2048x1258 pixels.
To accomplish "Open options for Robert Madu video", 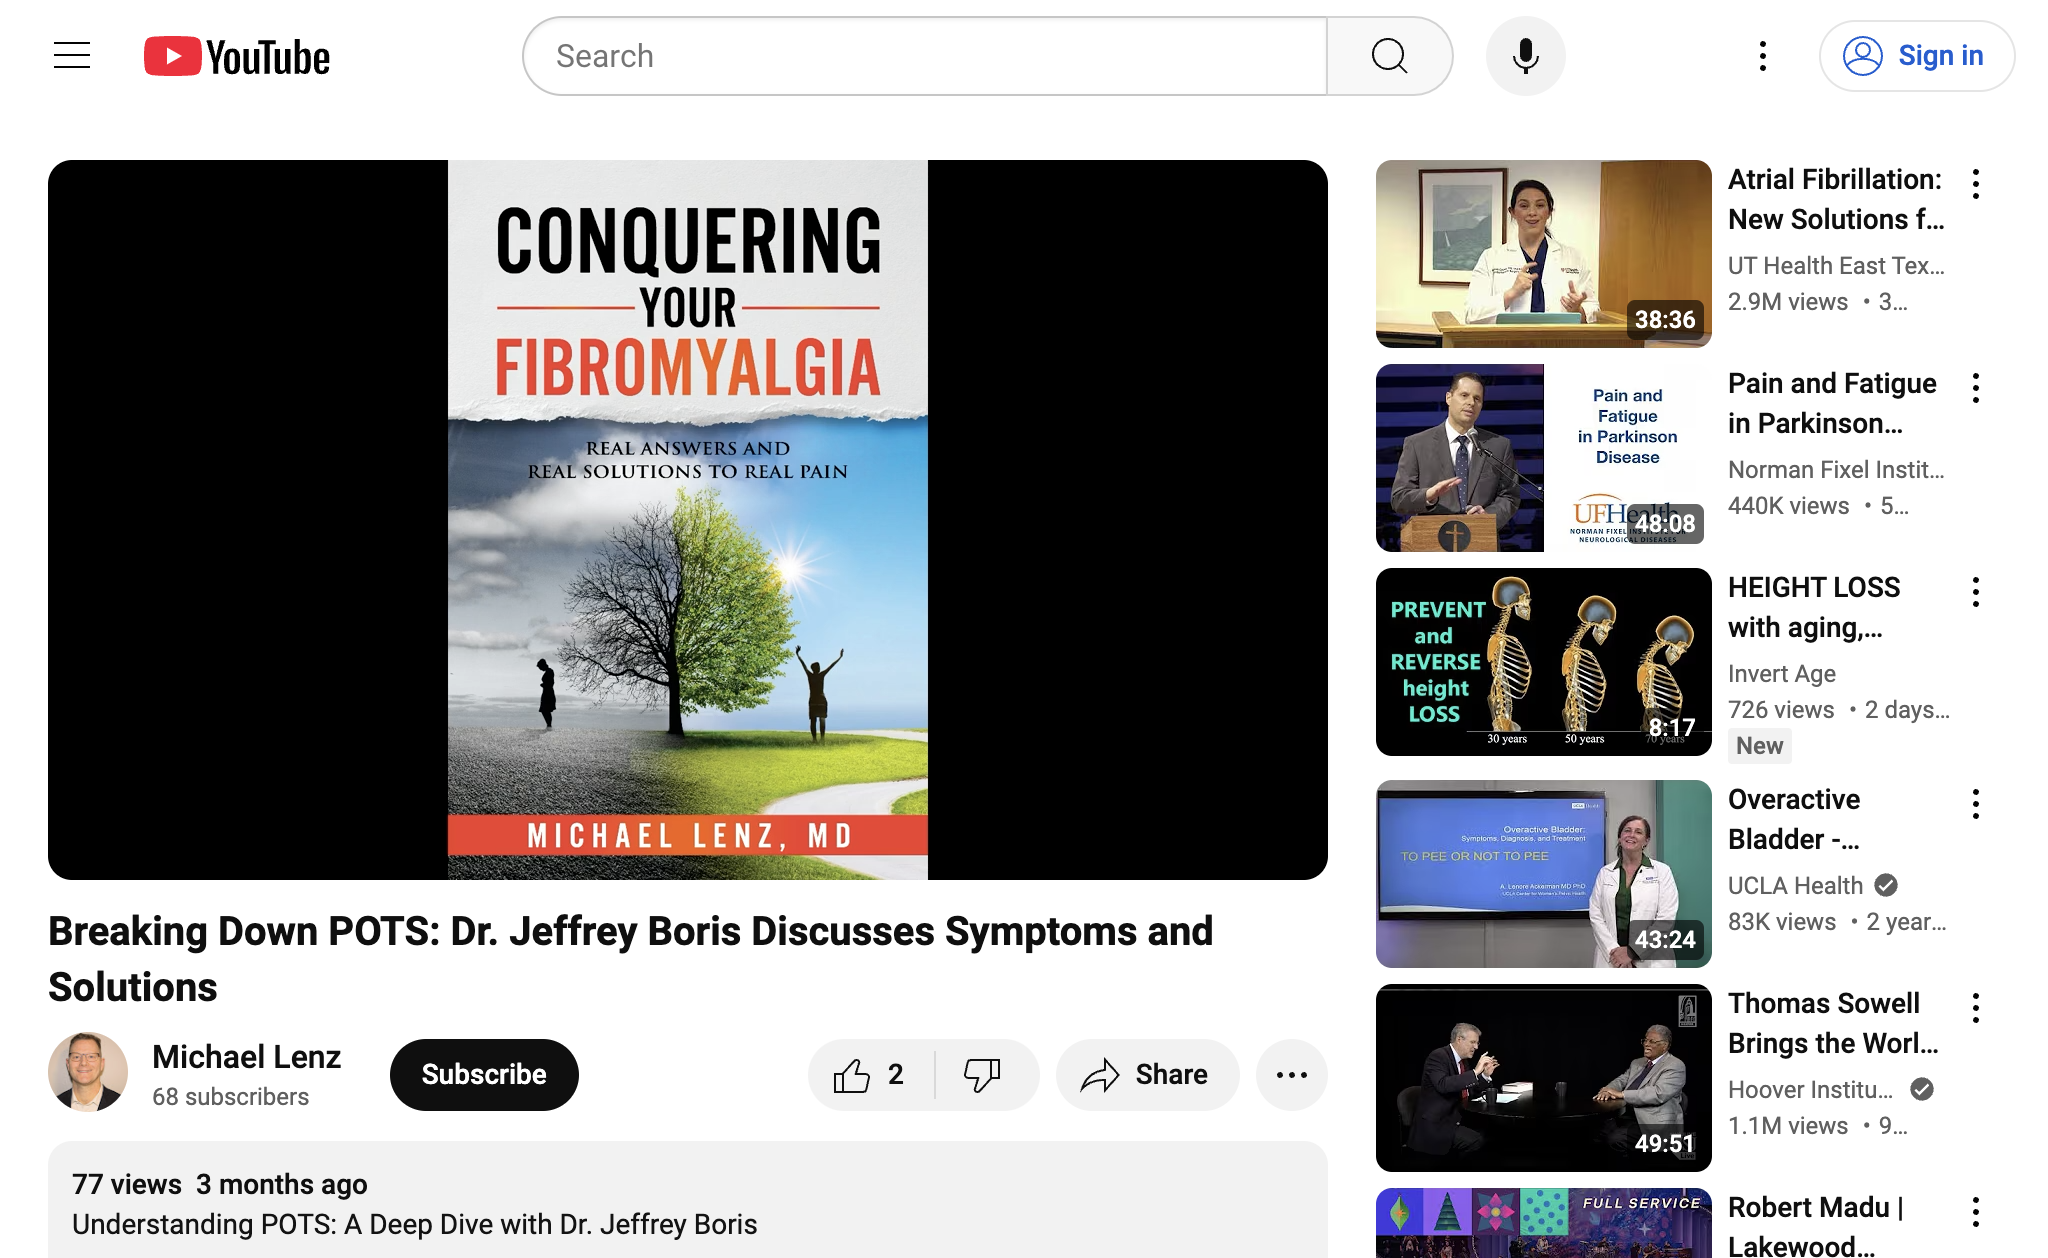I will (x=1976, y=1212).
